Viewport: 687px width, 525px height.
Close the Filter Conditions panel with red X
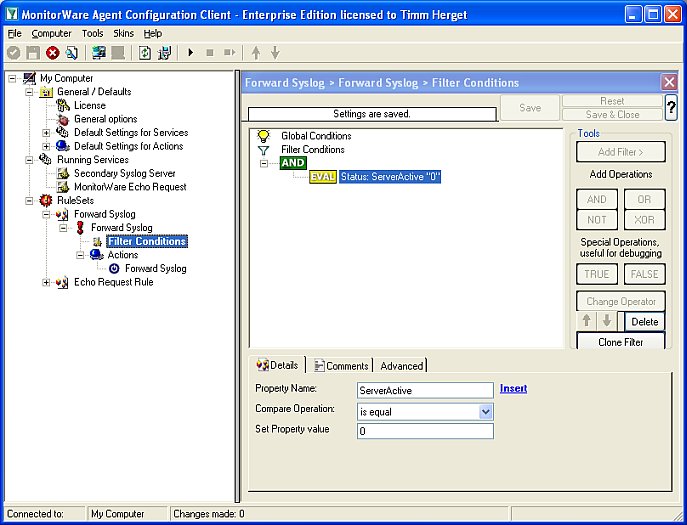[669, 82]
